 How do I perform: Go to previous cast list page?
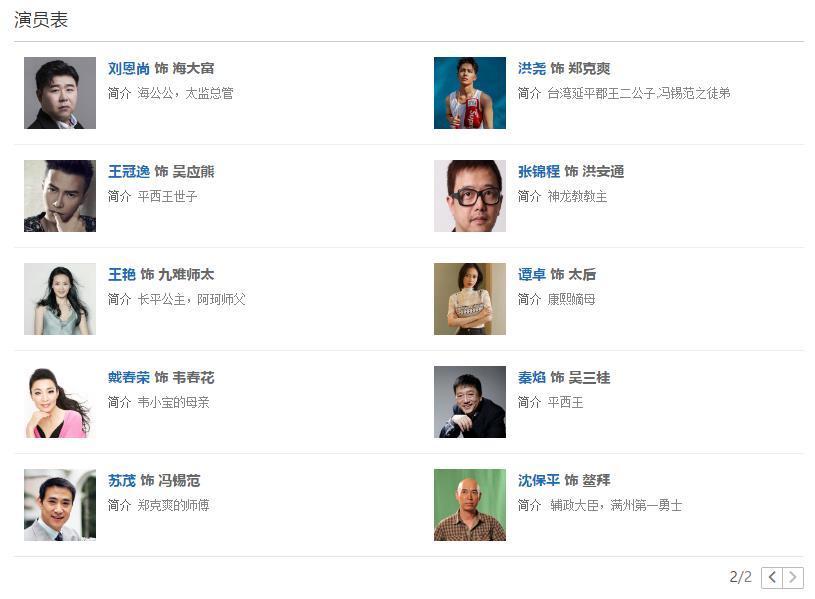click(771, 577)
